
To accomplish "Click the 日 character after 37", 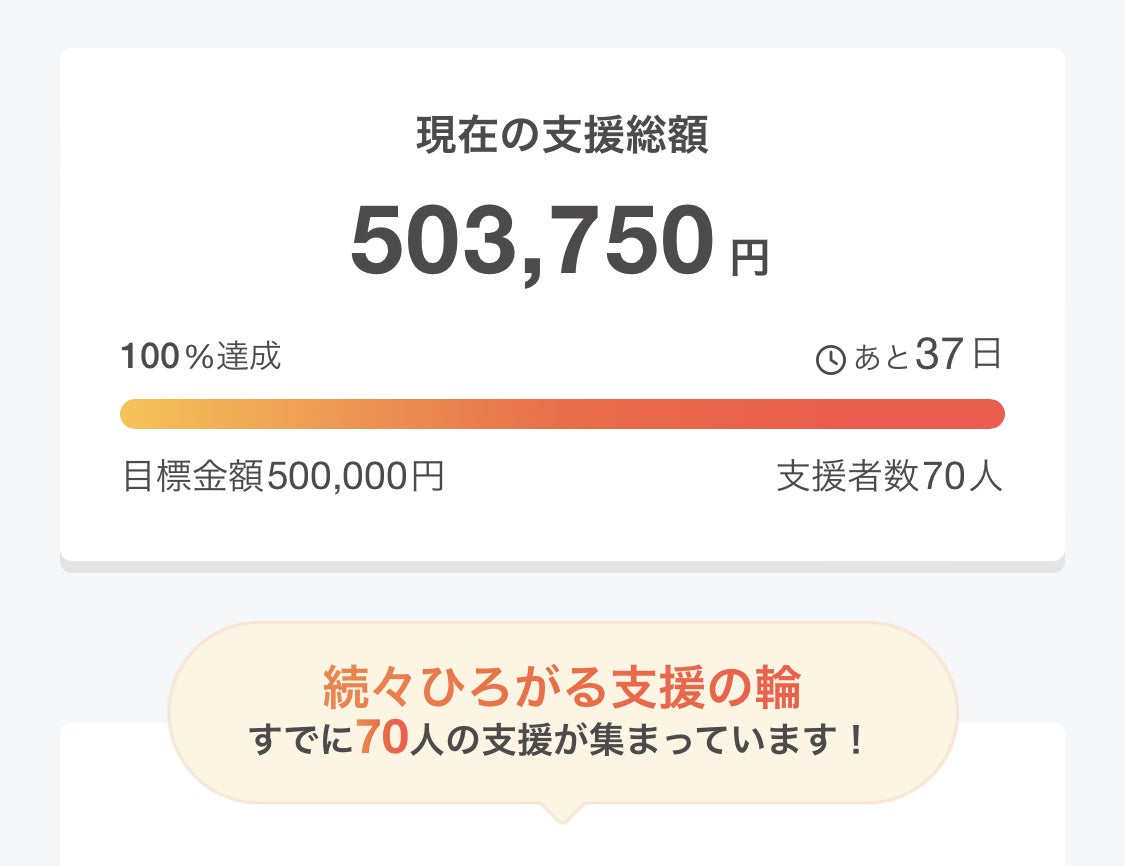I will 986,355.
